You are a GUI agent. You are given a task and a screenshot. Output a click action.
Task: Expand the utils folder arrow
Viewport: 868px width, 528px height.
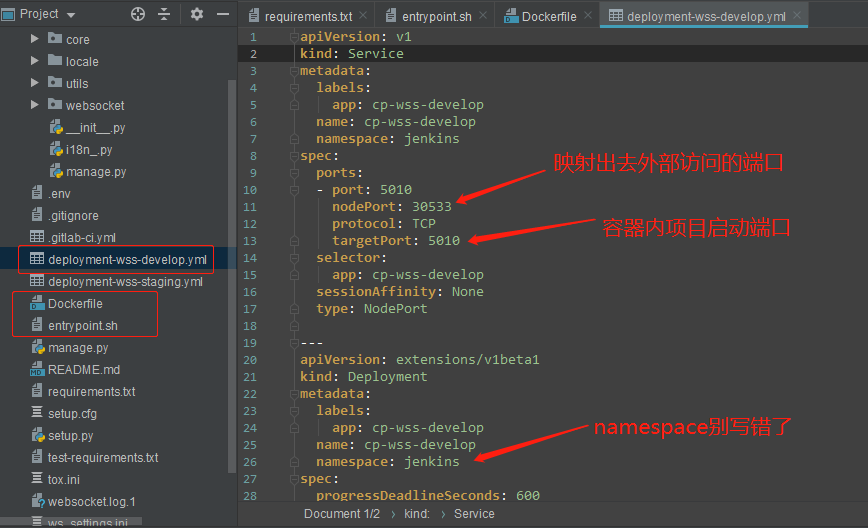[x=34, y=83]
